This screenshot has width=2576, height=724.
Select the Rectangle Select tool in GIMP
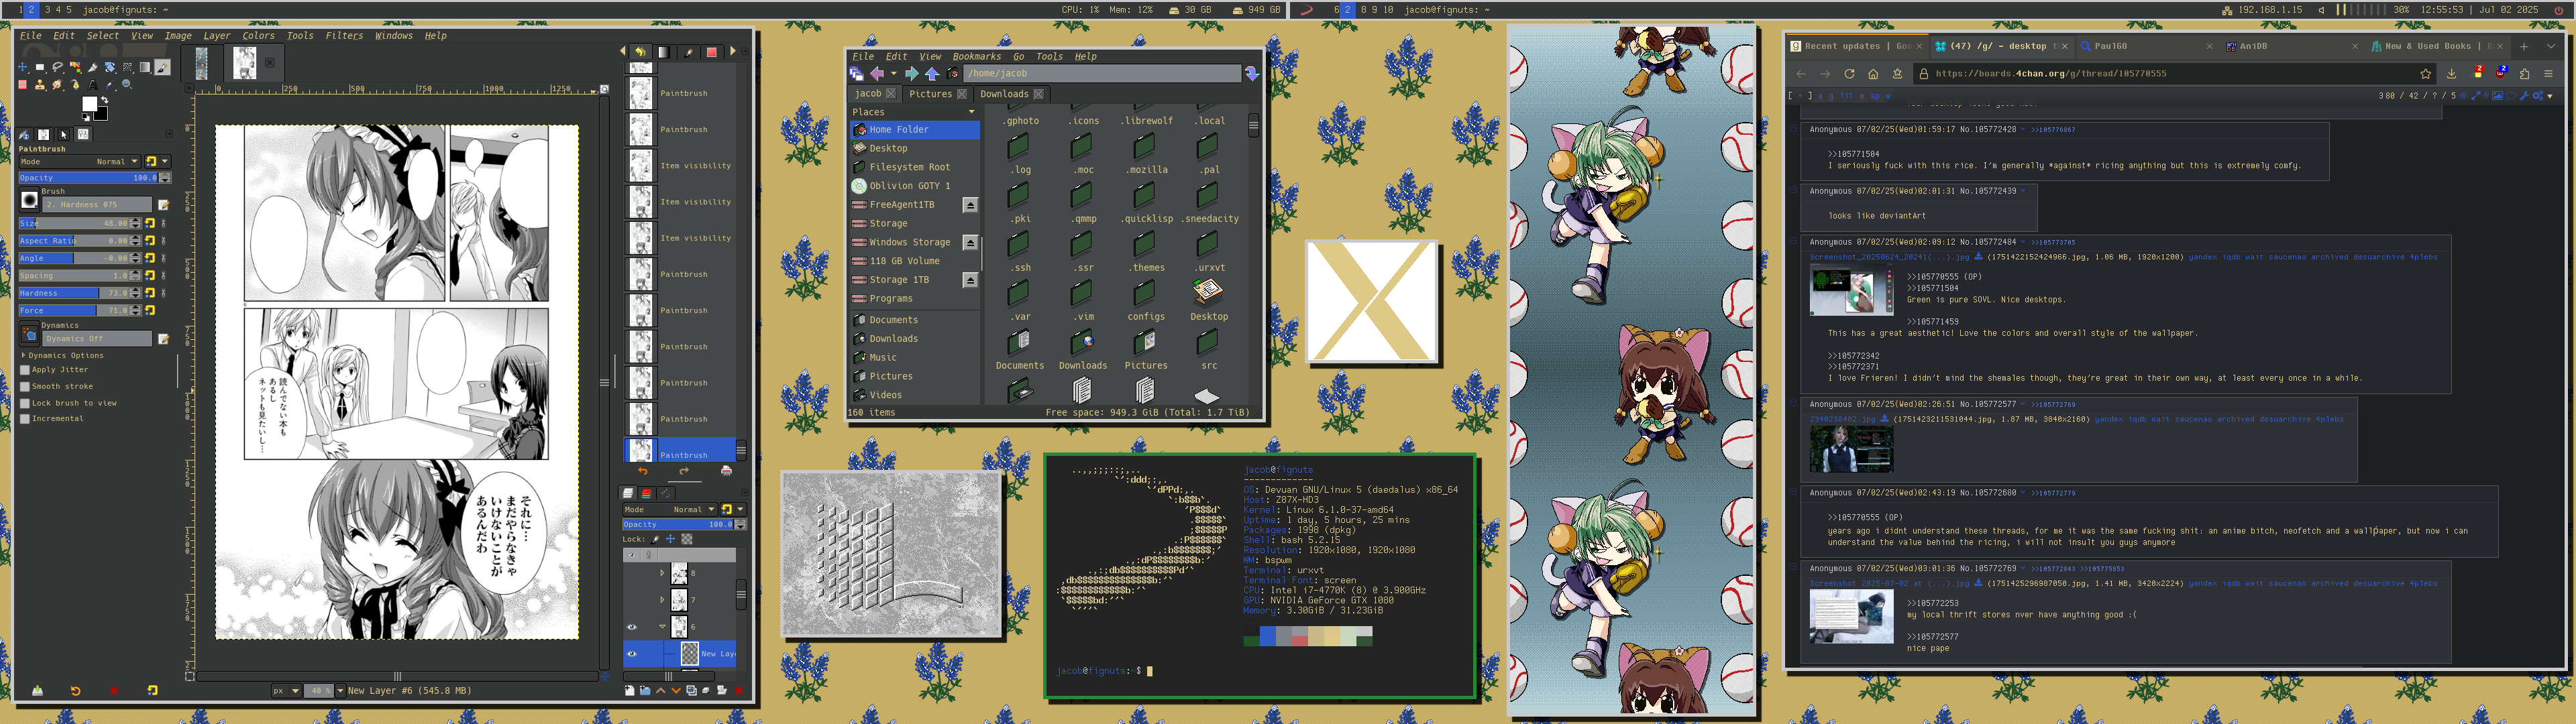click(40, 67)
